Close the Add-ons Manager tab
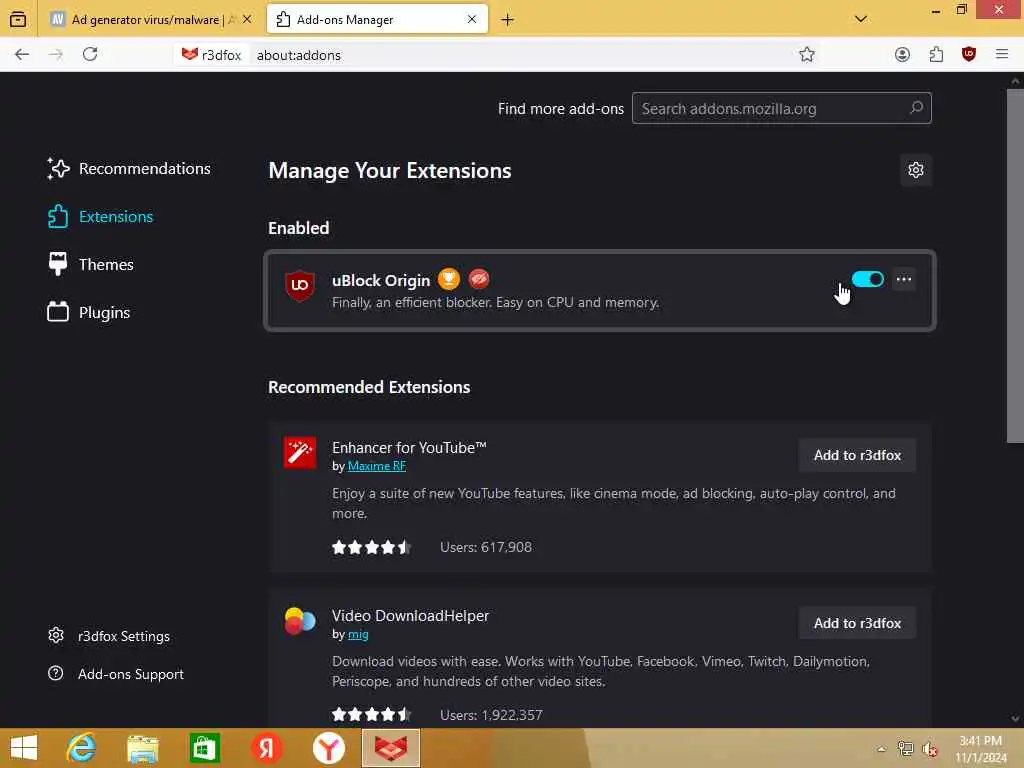 tap(472, 20)
